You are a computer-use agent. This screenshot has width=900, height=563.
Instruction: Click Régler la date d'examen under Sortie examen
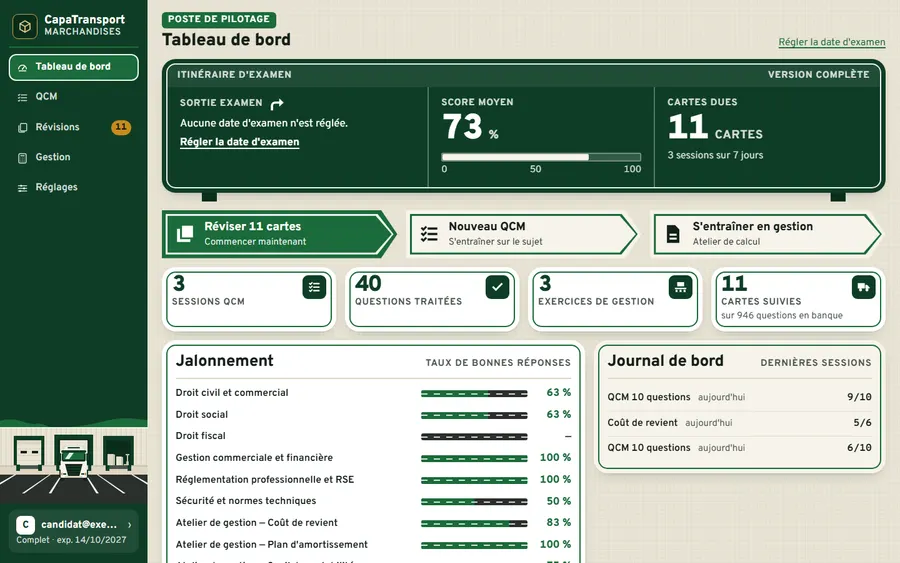click(239, 142)
